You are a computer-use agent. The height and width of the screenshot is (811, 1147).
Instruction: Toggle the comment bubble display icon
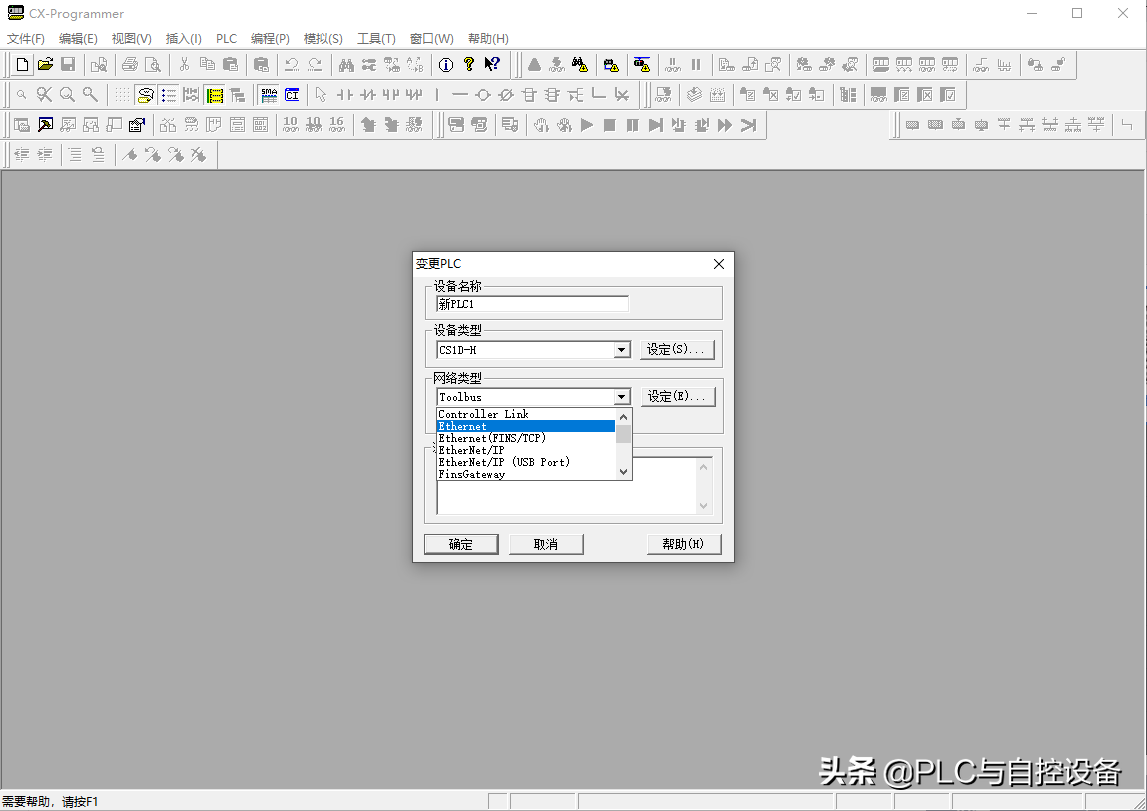click(x=146, y=95)
